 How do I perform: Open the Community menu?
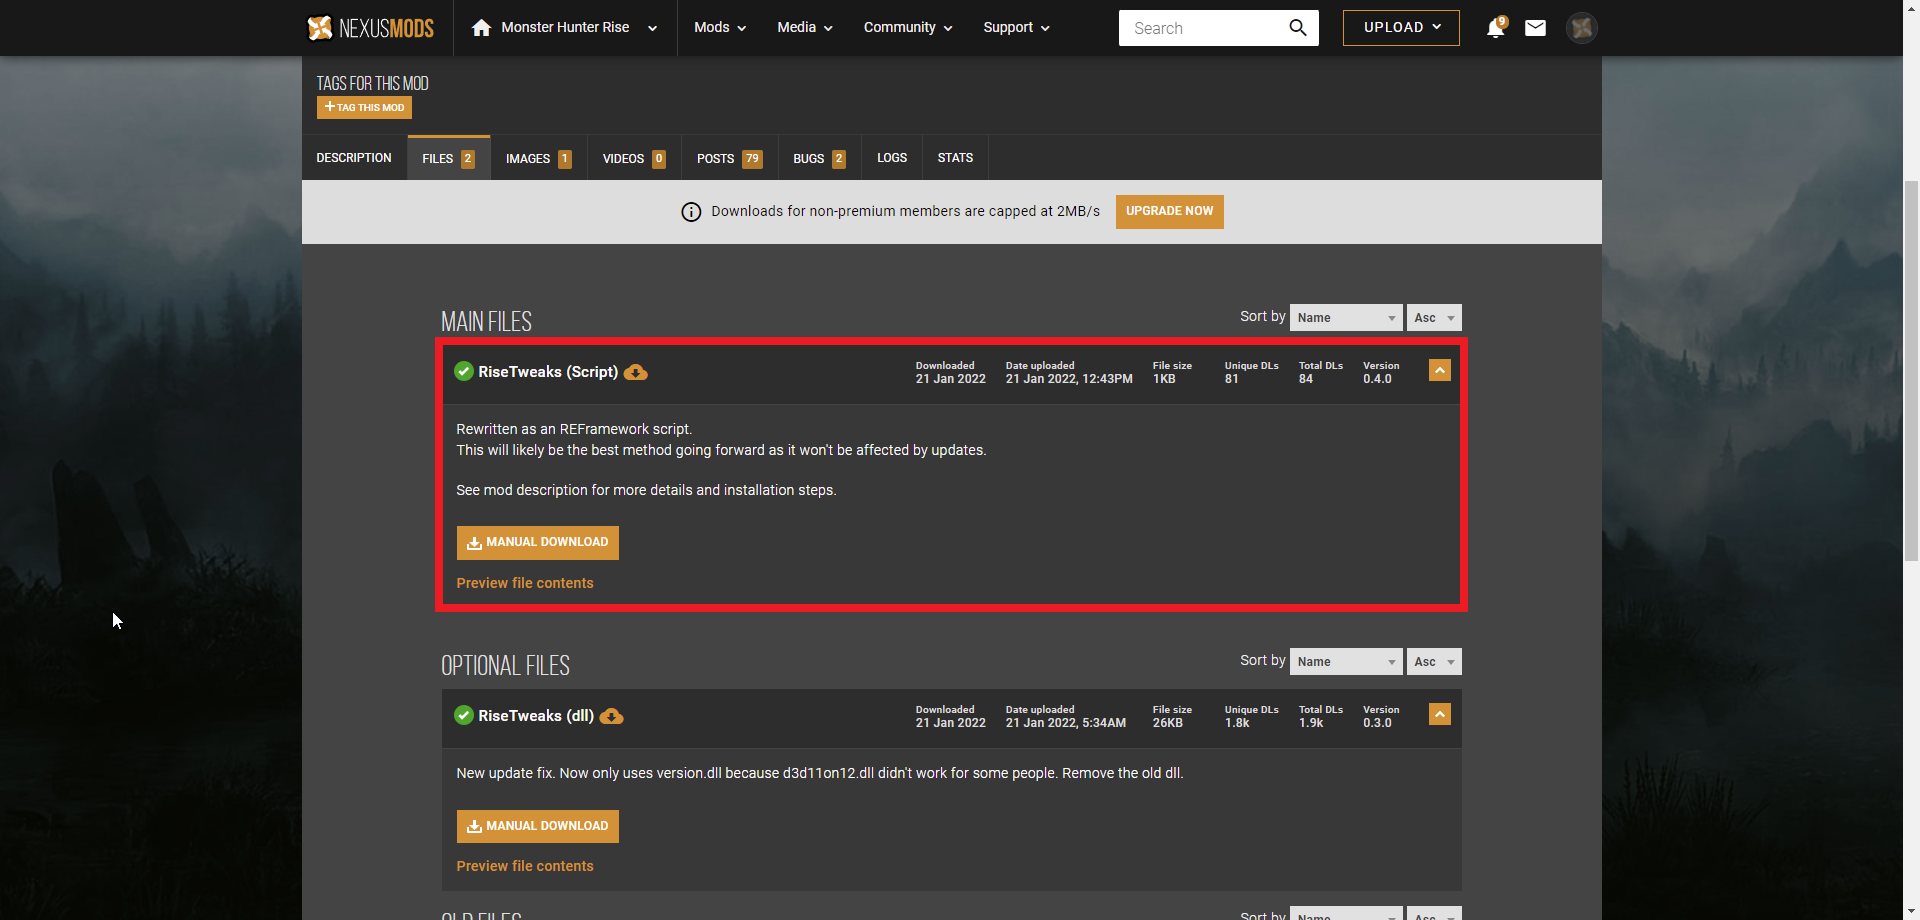coord(908,28)
